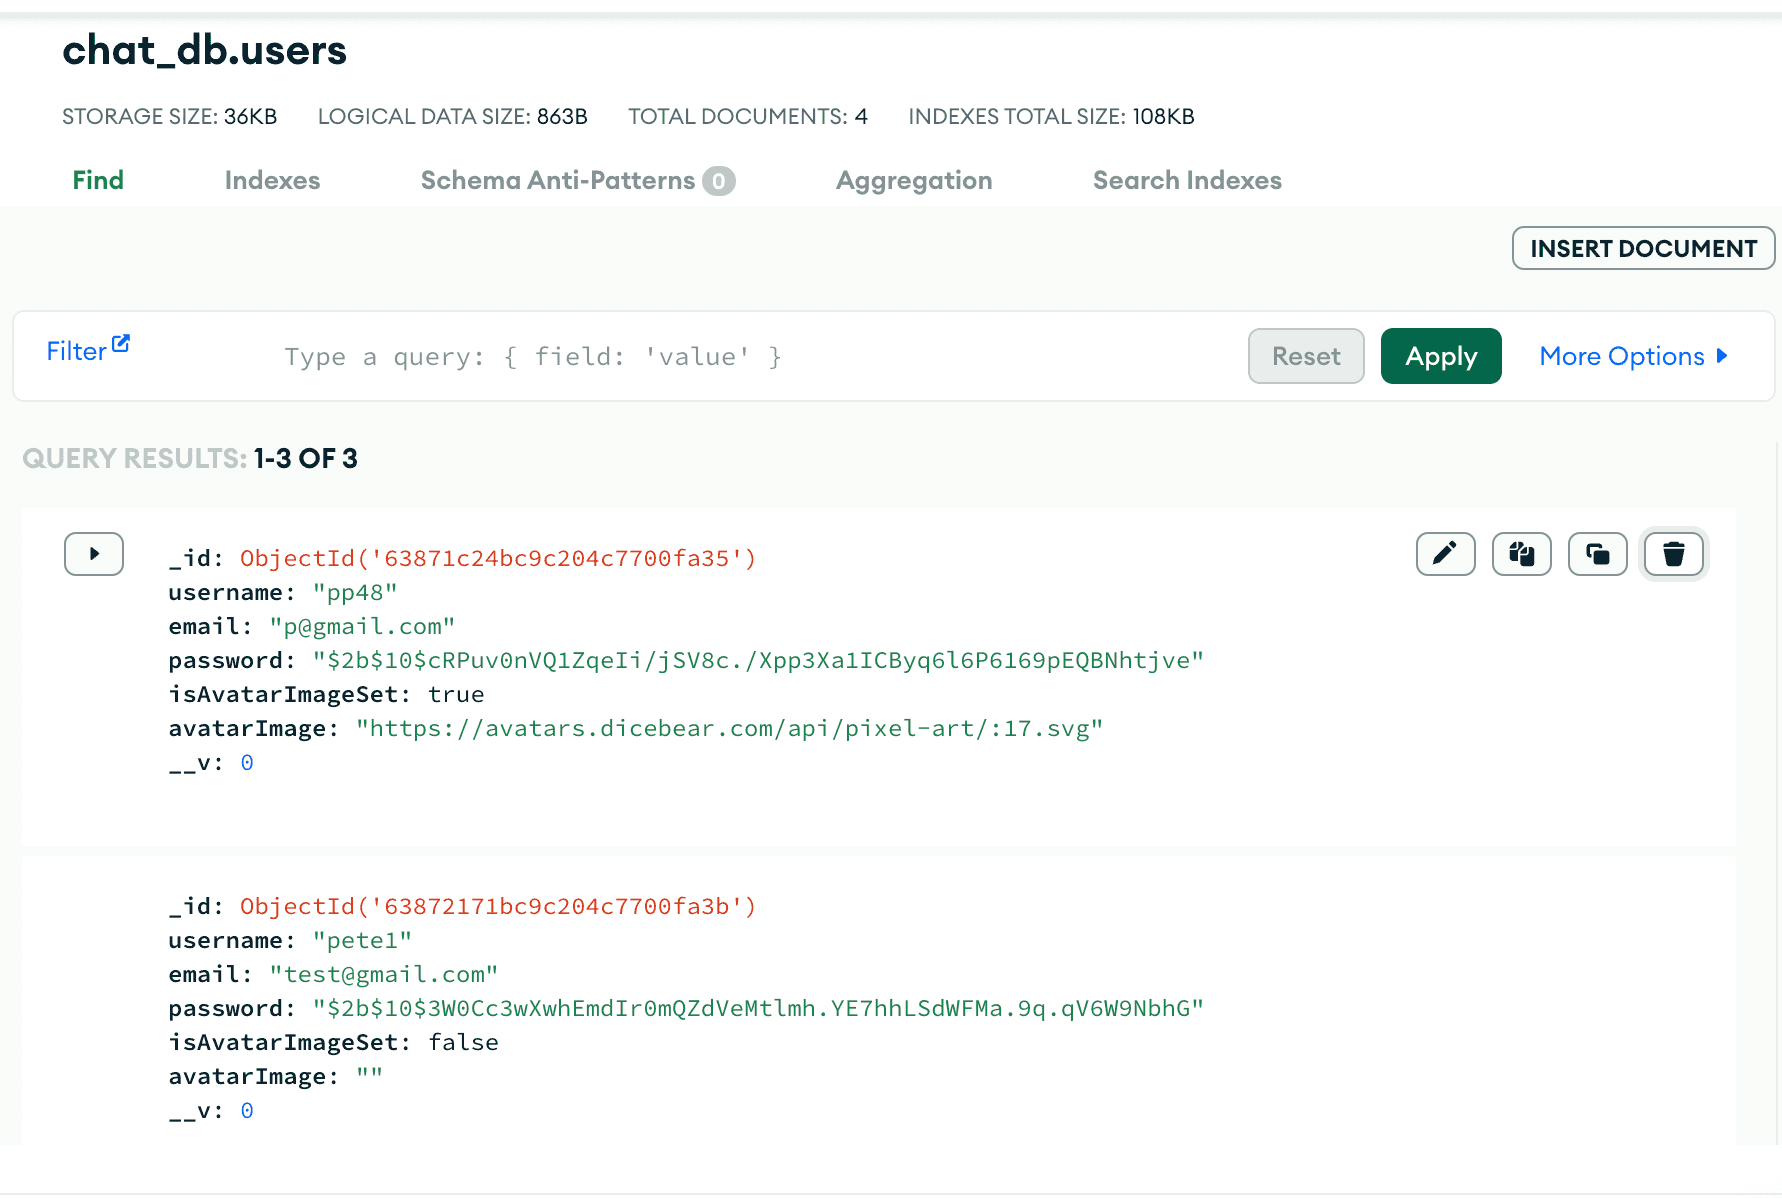1782x1198 pixels.
Task: Click the 0 badge next to Schema Anti-Patterns
Action: click(718, 181)
